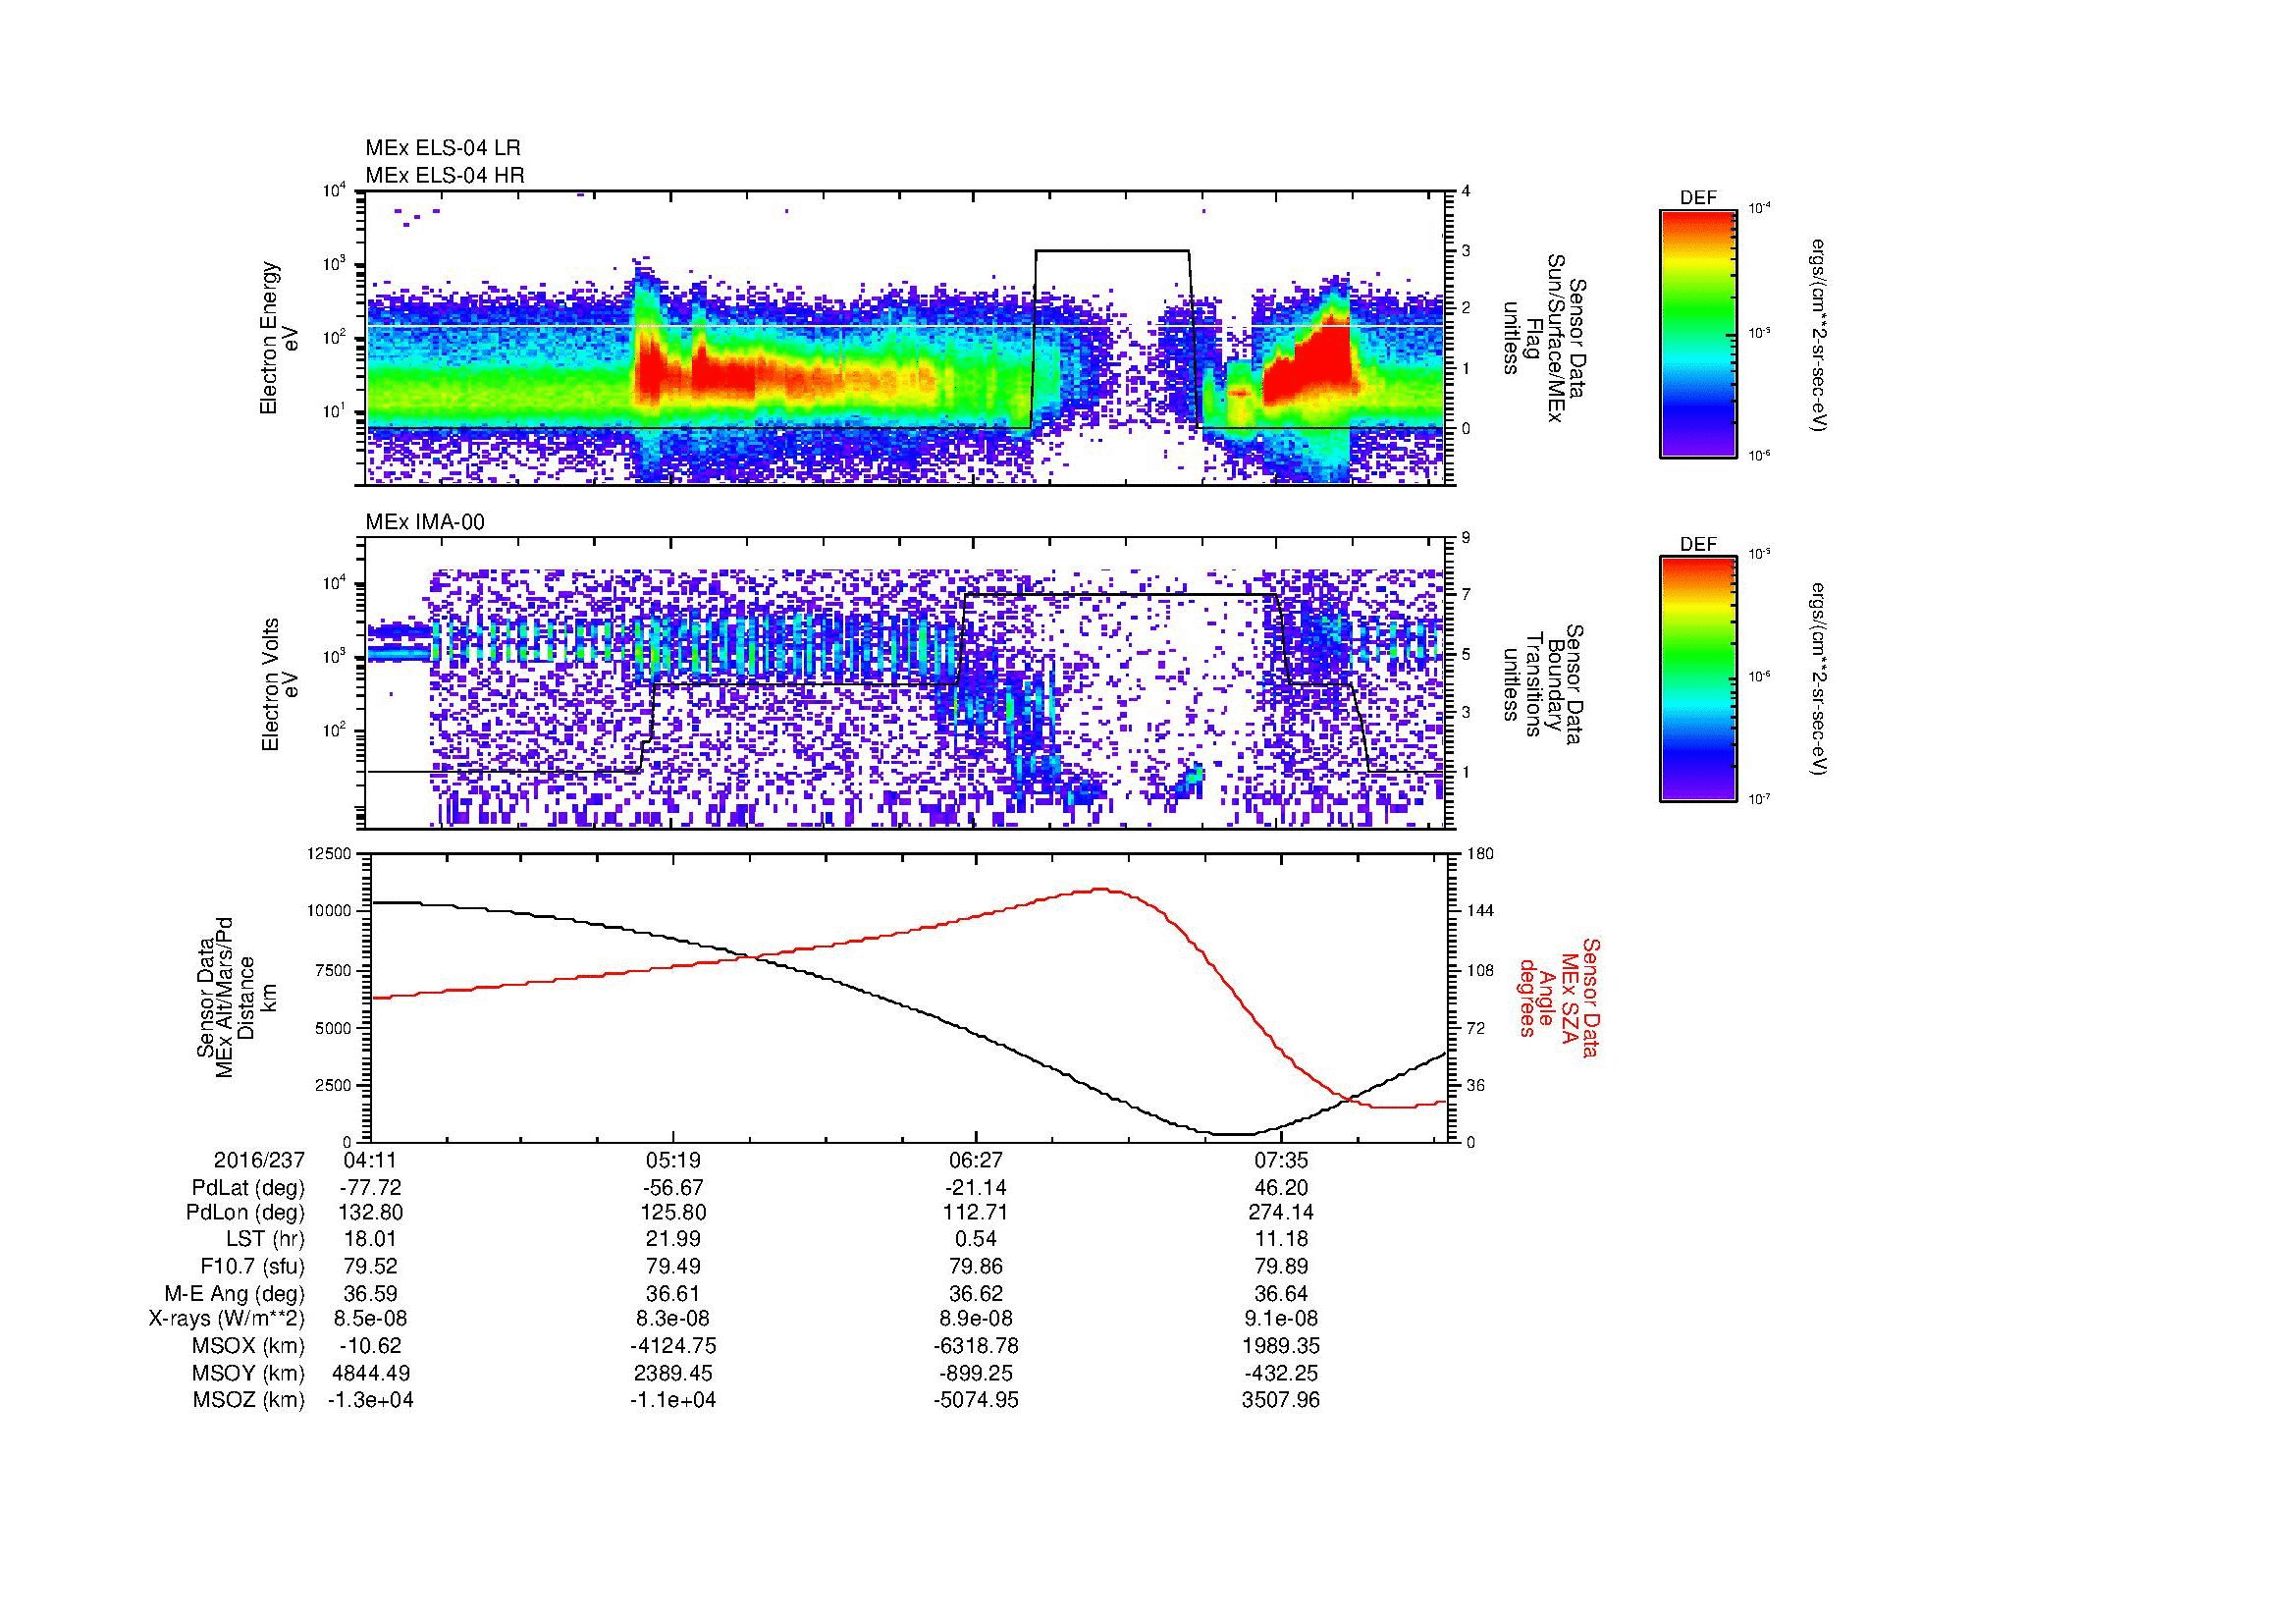Screen dimensions: 2296x1623
Task: Click the MSOZ value '-1.1e+04'
Action: click(x=672, y=1400)
